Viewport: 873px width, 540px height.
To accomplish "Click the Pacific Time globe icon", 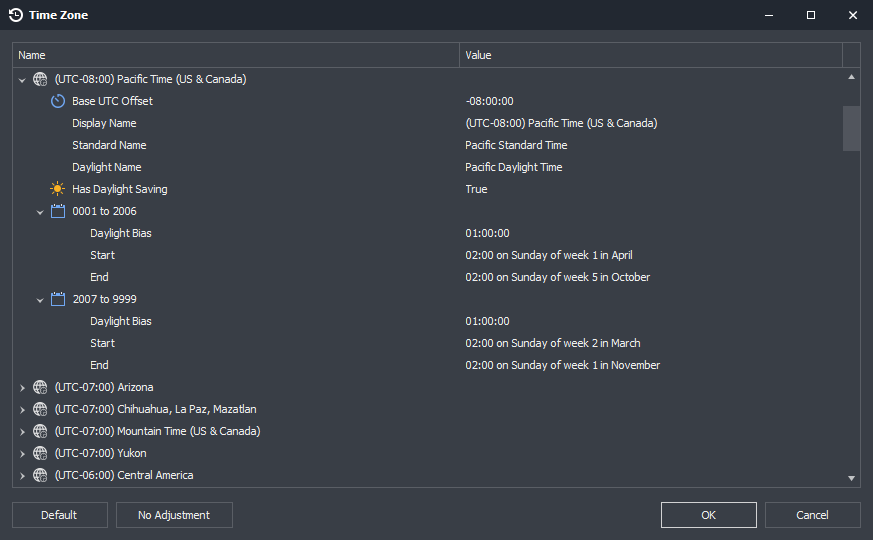I will [40, 79].
